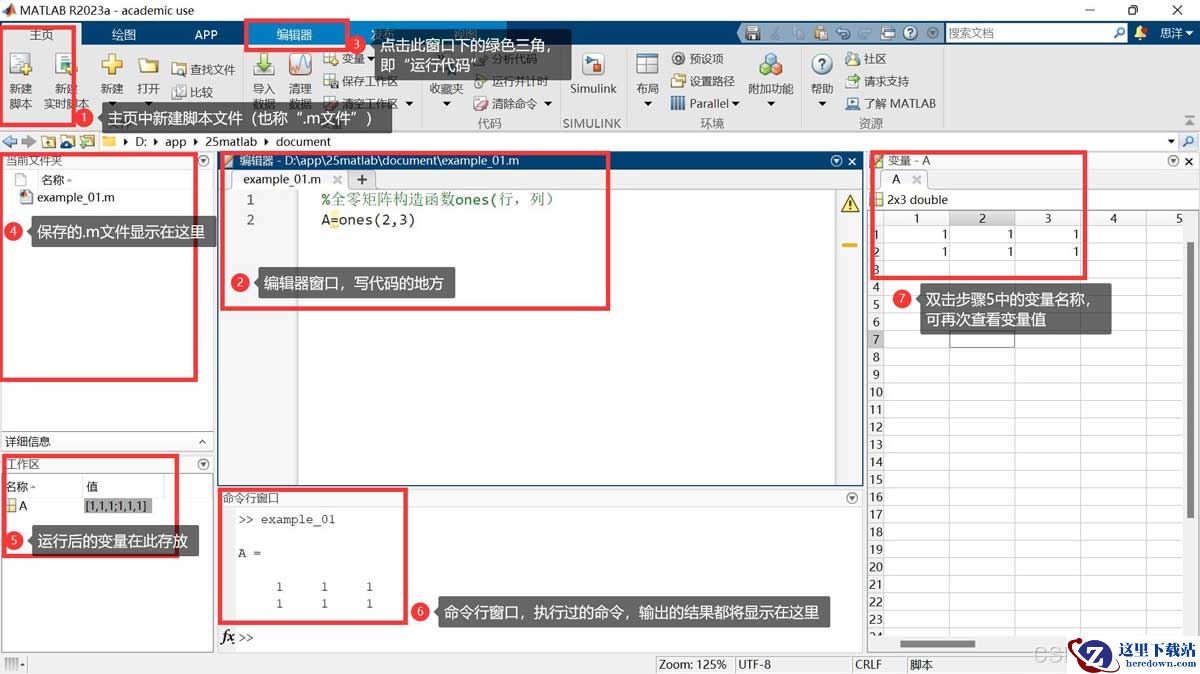
Task: Open the 思洋 user account dropdown
Action: (x=1176, y=33)
